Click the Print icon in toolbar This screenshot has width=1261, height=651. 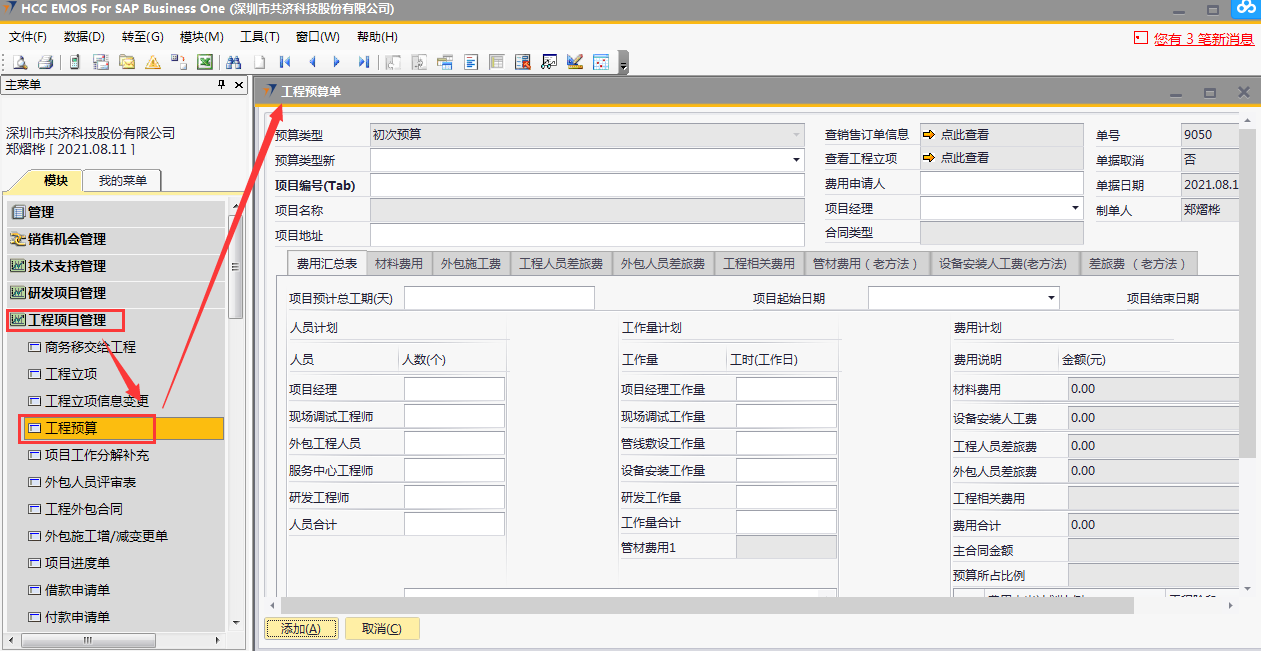click(45, 62)
